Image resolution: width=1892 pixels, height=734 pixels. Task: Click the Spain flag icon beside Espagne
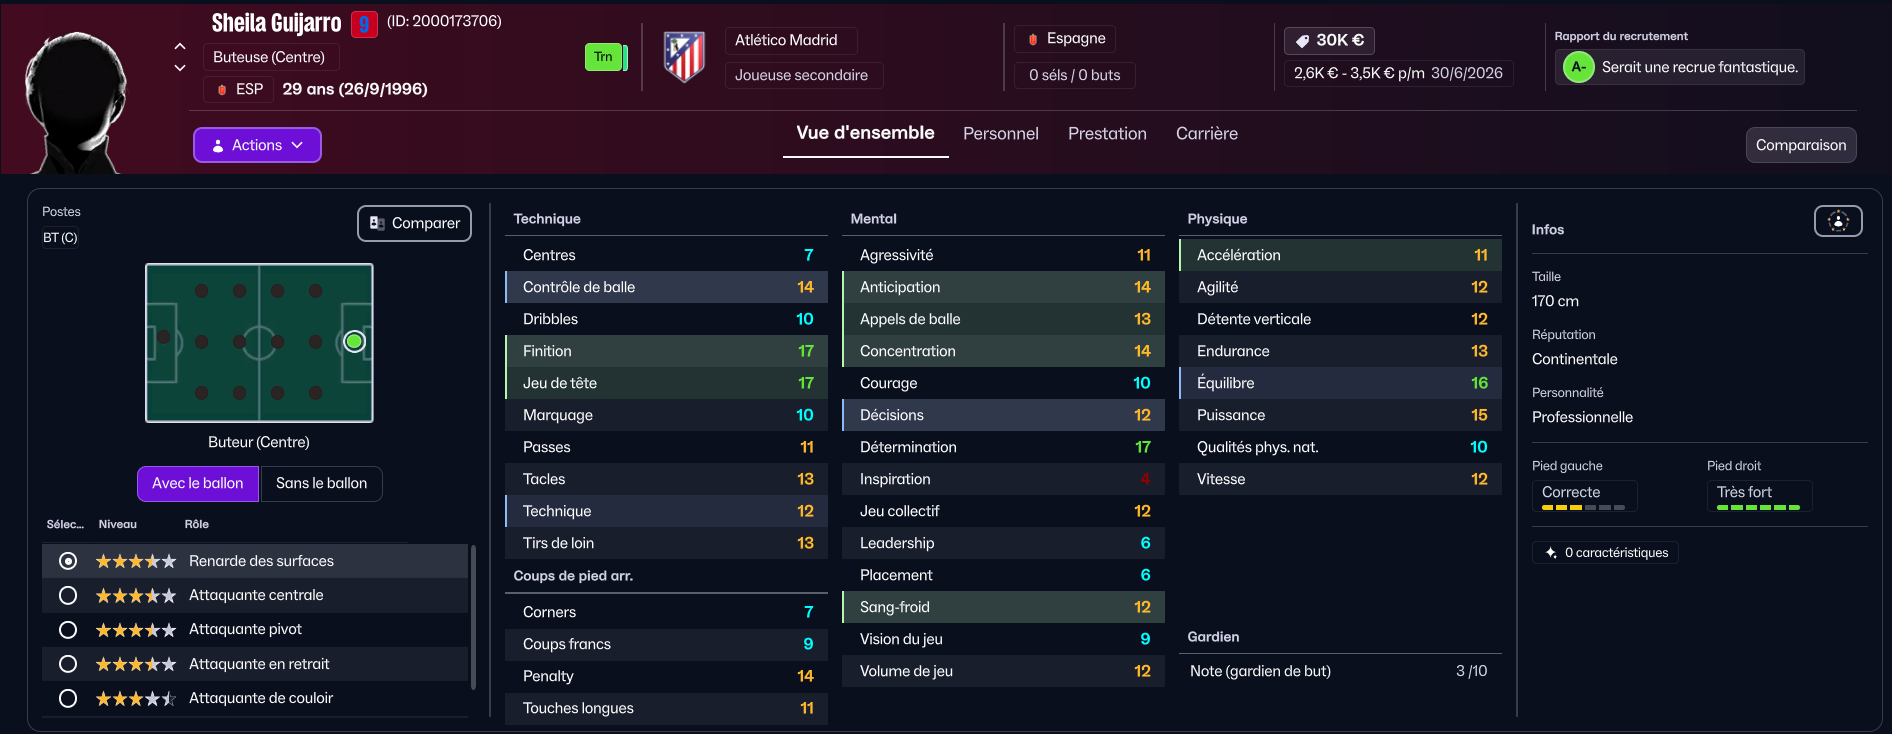pyautogui.click(x=1033, y=39)
